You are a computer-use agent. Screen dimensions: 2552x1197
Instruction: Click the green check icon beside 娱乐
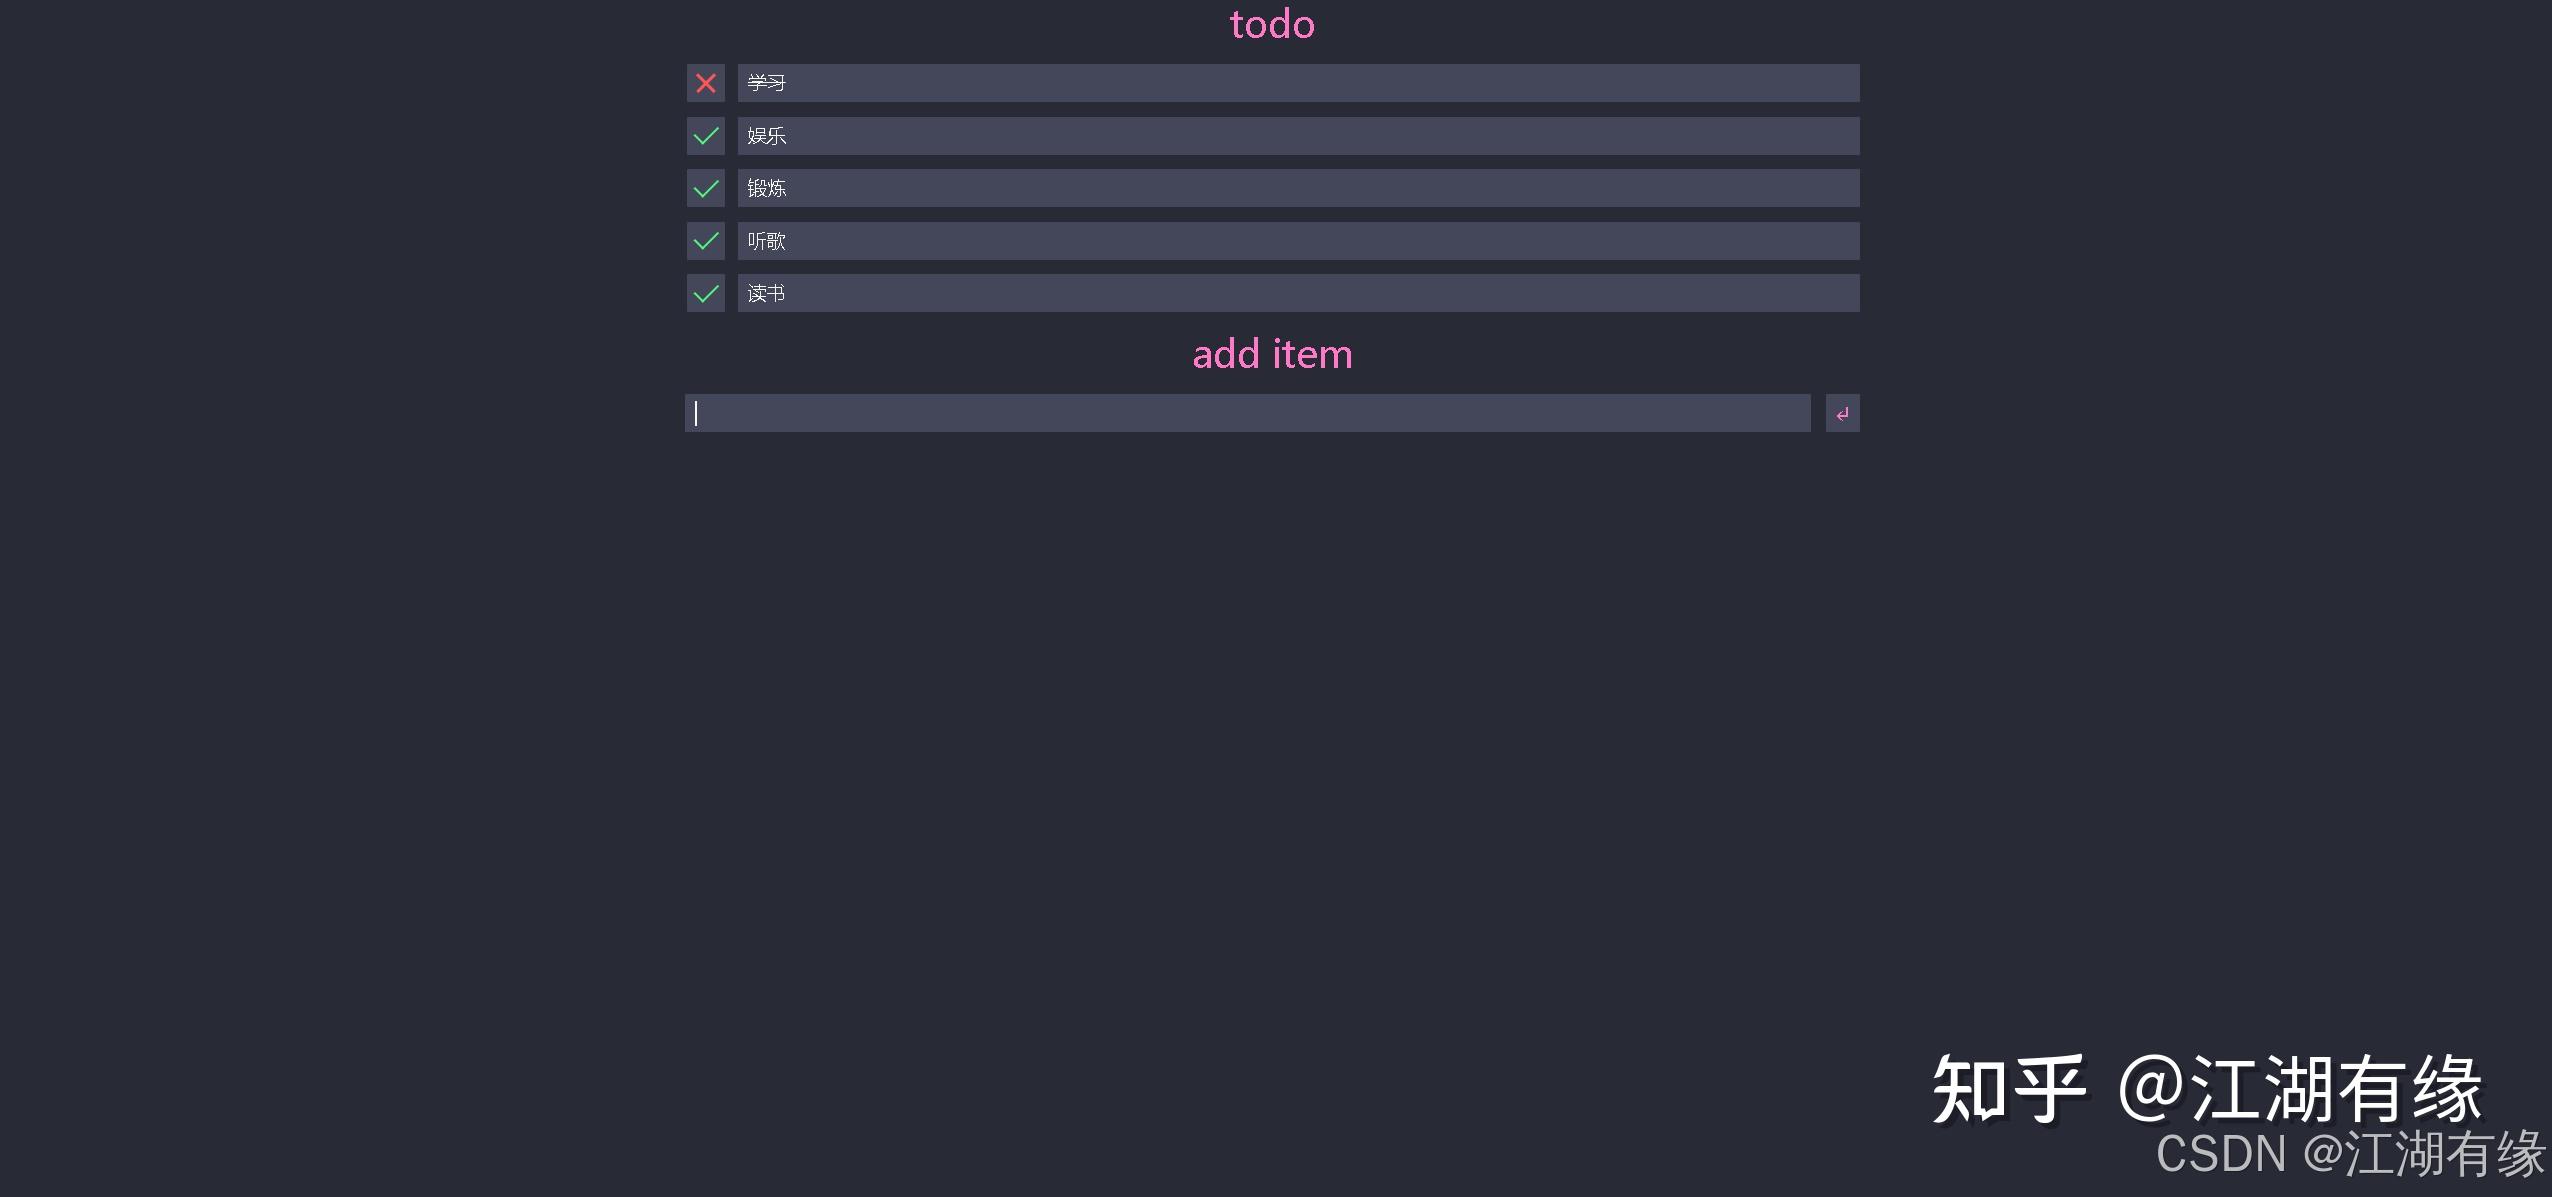(x=705, y=135)
